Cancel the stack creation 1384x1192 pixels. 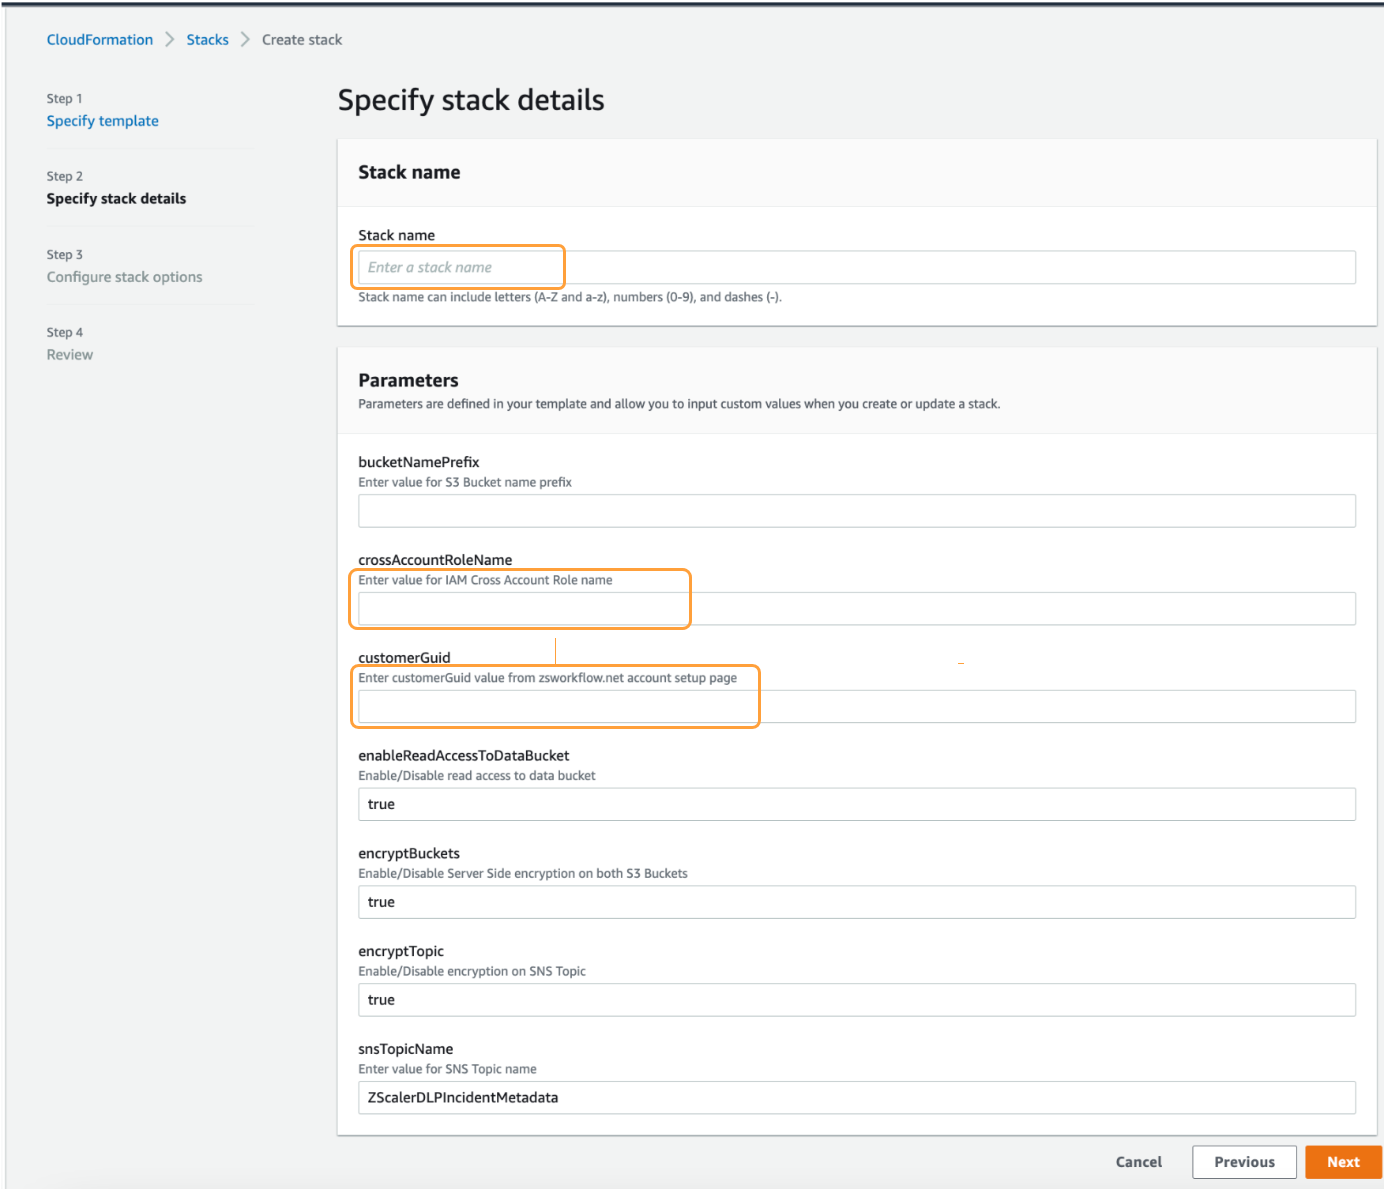[x=1138, y=1161]
